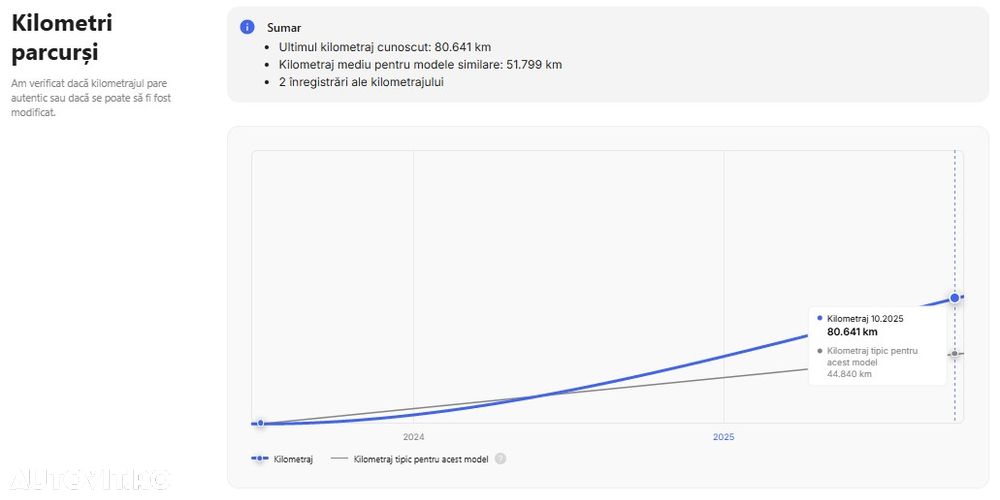Click the 44.840 km typical value in tooltip

[x=849, y=374]
